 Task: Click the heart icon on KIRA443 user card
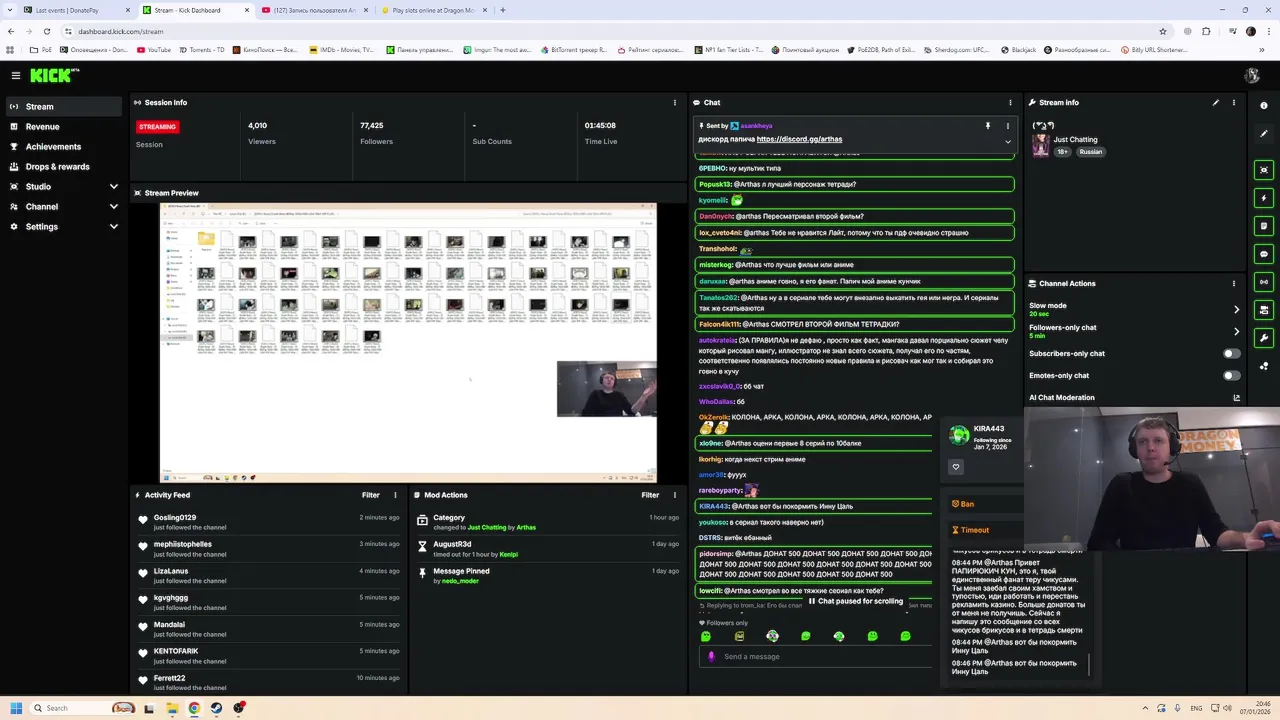(956, 467)
